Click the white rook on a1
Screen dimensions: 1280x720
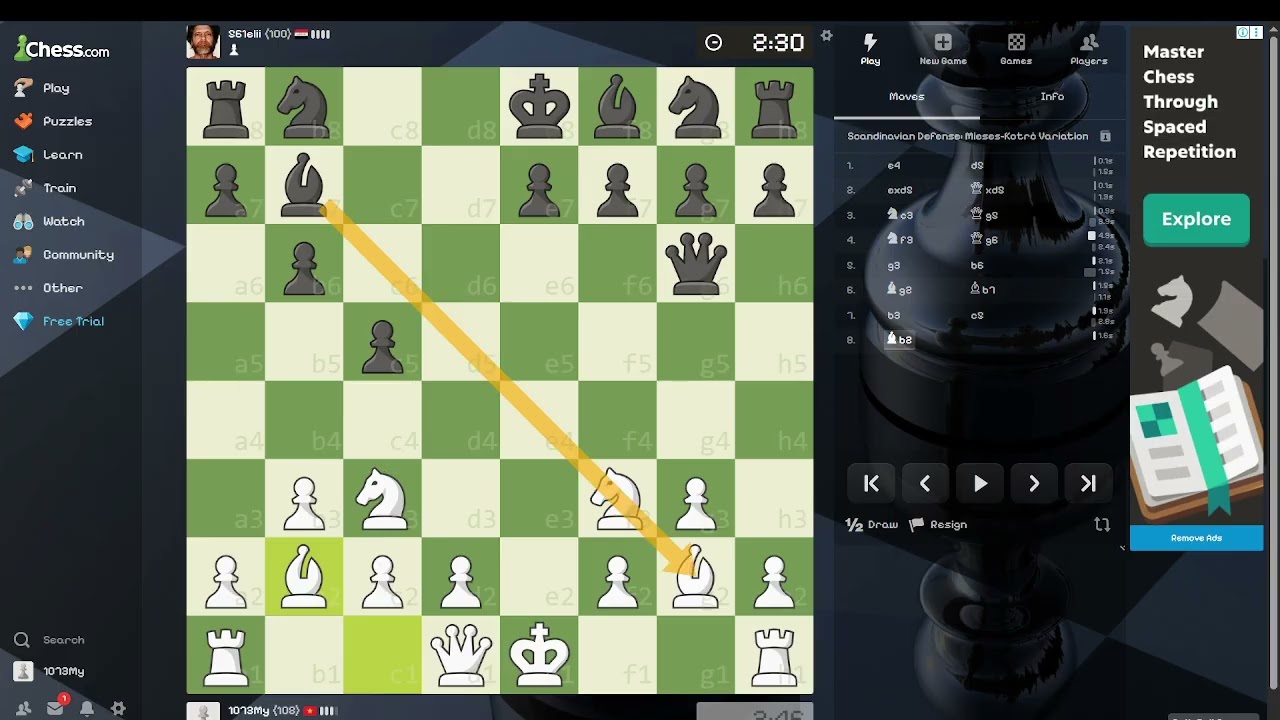226,655
